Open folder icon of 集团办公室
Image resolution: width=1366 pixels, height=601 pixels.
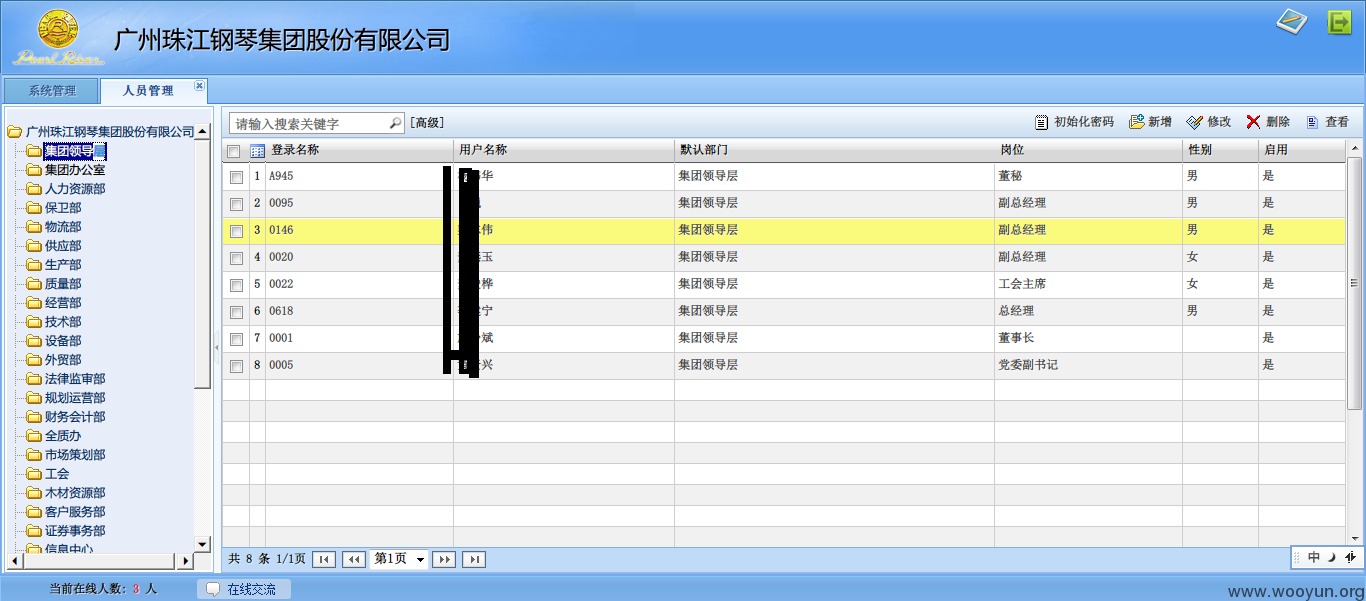pos(34,170)
